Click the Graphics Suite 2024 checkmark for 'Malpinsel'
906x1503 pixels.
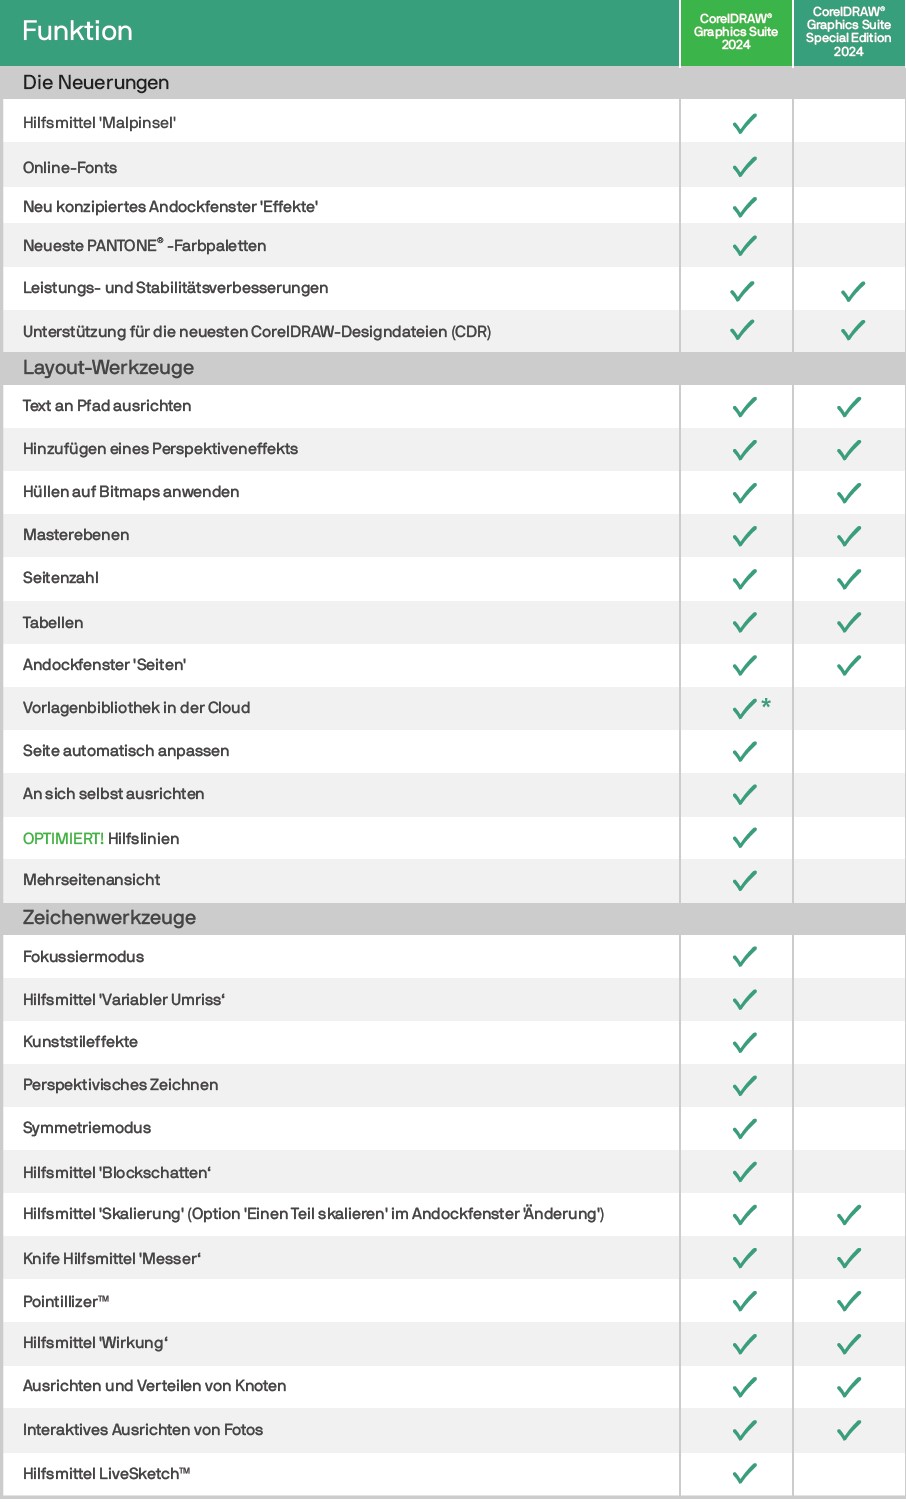click(x=744, y=123)
